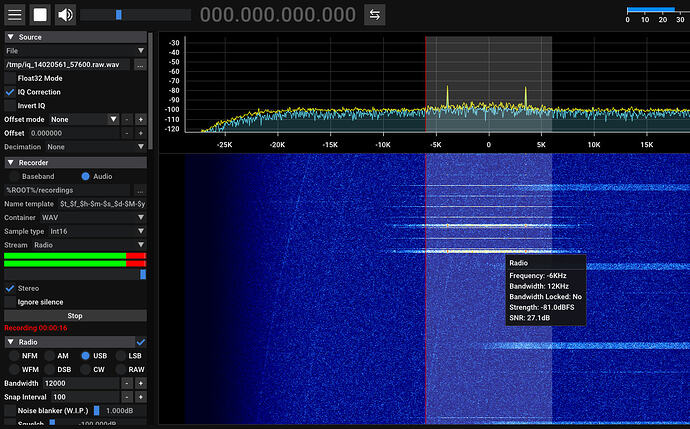Enable Float32 Mode checkbox
Viewport: 690px width, 429px height.
pos(10,78)
